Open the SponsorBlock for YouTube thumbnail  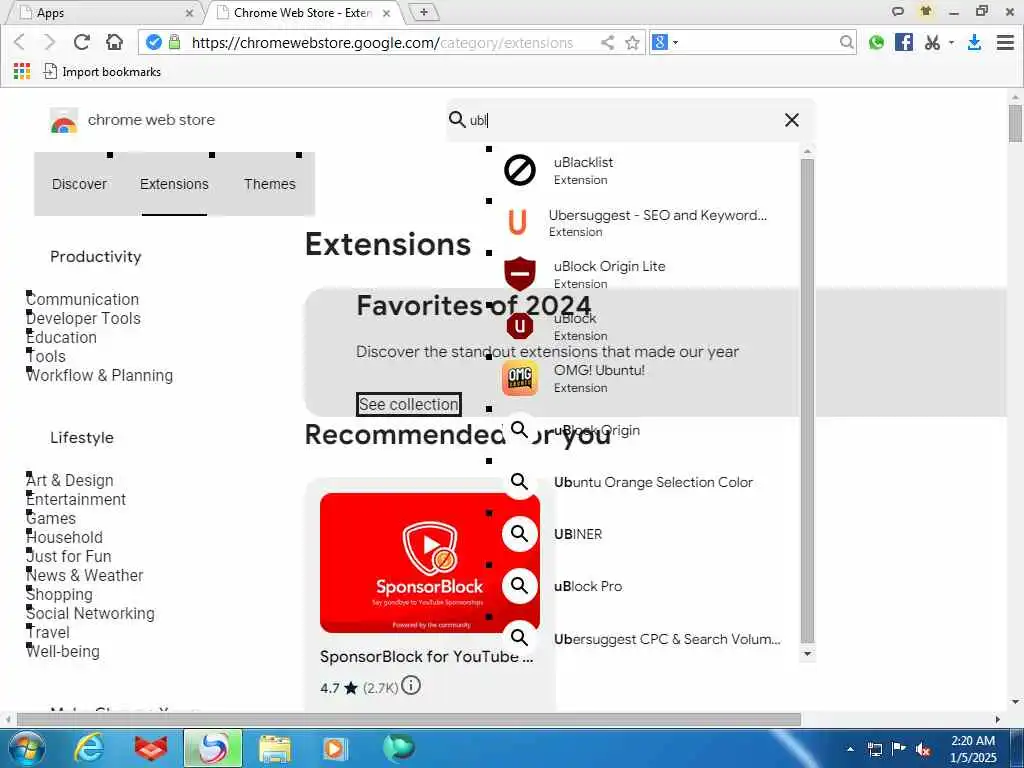point(430,563)
